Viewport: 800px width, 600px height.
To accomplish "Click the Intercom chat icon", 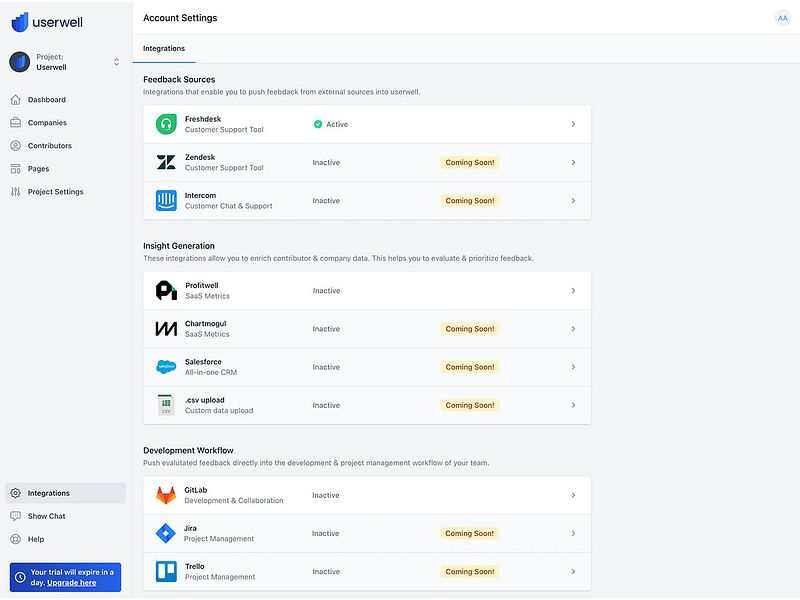I will [x=163, y=200].
